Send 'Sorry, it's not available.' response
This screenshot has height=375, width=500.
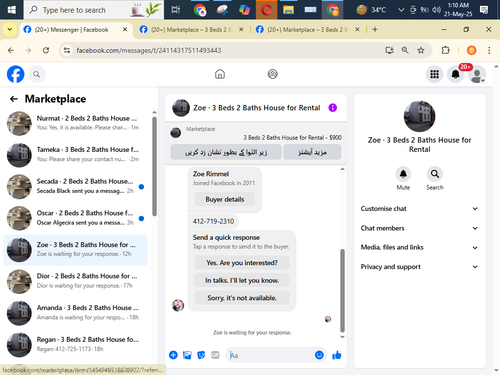tap(242, 298)
